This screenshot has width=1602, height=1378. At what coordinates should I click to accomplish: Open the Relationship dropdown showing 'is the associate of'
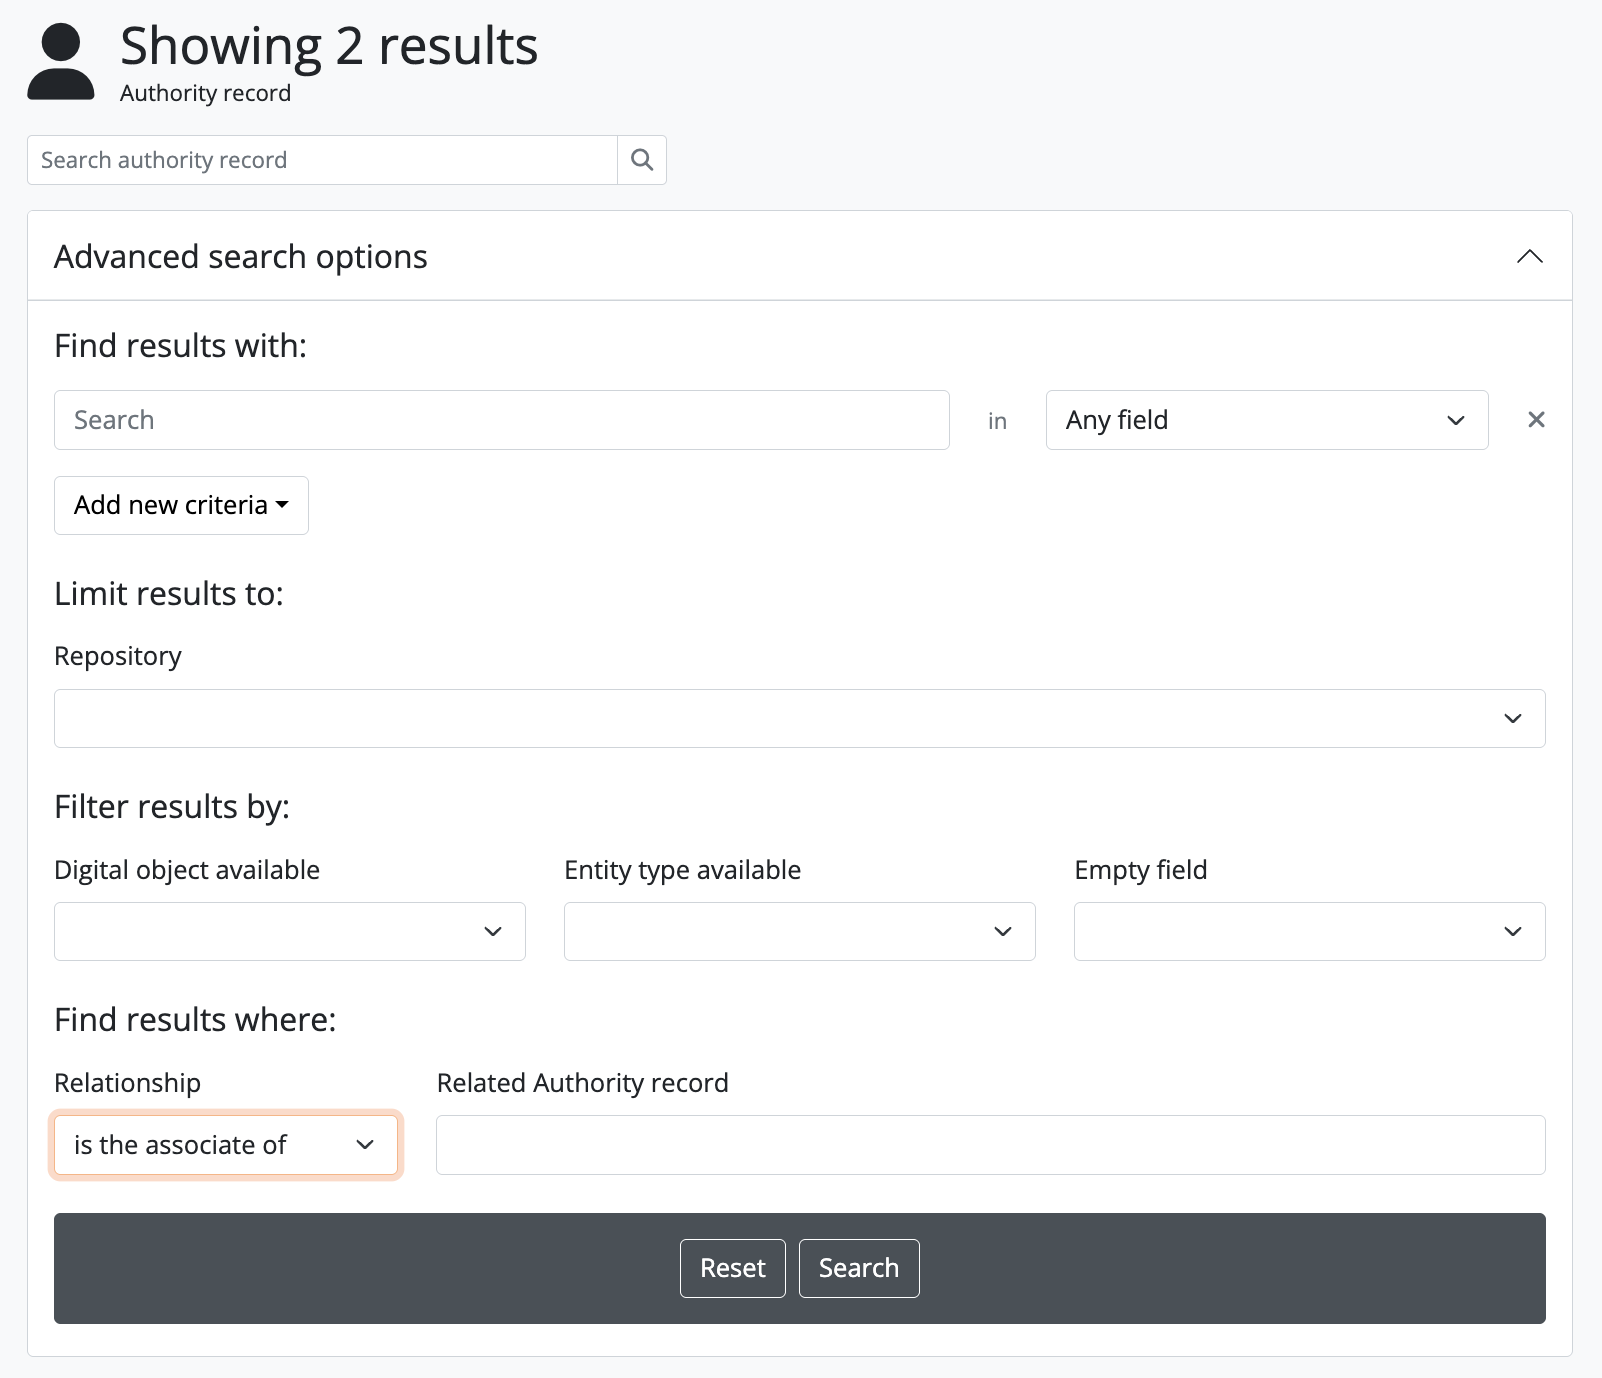(x=225, y=1145)
